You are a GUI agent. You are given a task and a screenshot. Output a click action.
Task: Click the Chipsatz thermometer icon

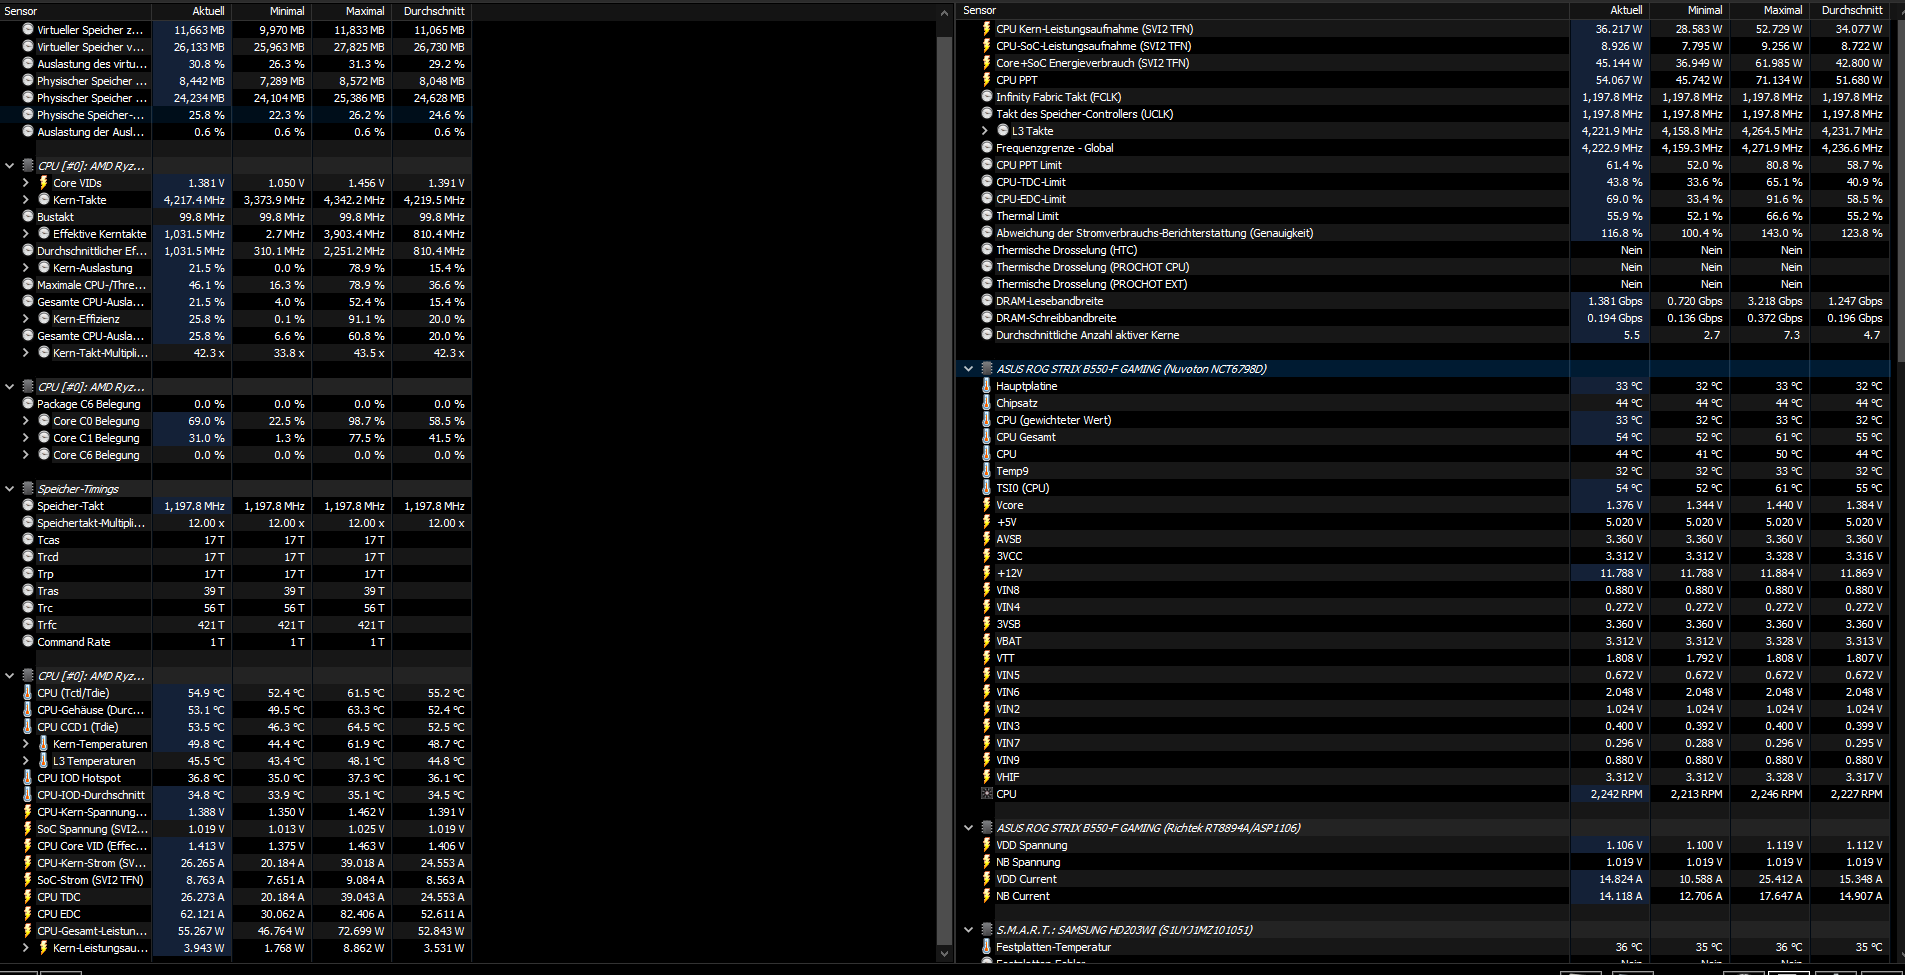pos(987,403)
